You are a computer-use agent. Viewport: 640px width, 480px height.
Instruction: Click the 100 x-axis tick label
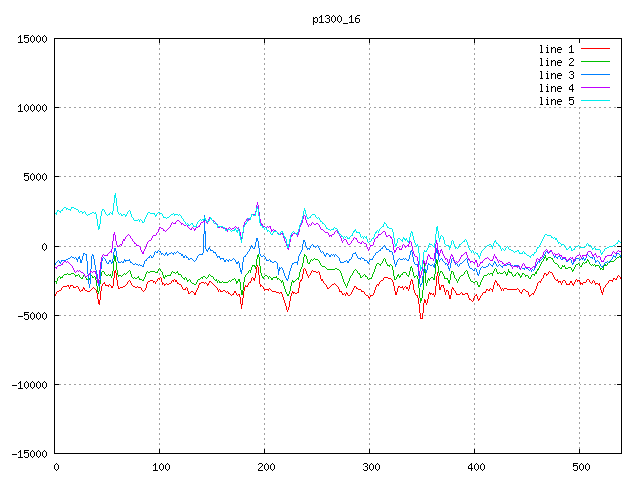(x=160, y=467)
